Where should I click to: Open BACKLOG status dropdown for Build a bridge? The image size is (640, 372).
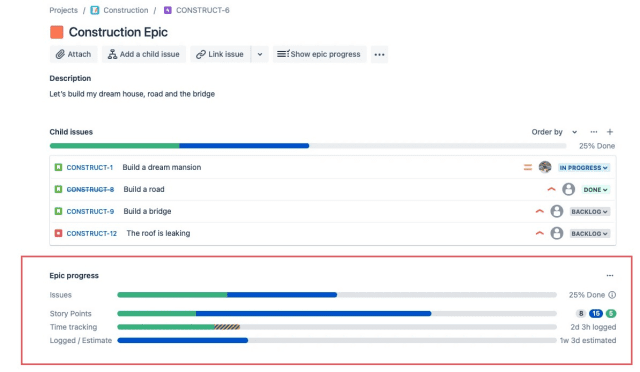coord(589,212)
